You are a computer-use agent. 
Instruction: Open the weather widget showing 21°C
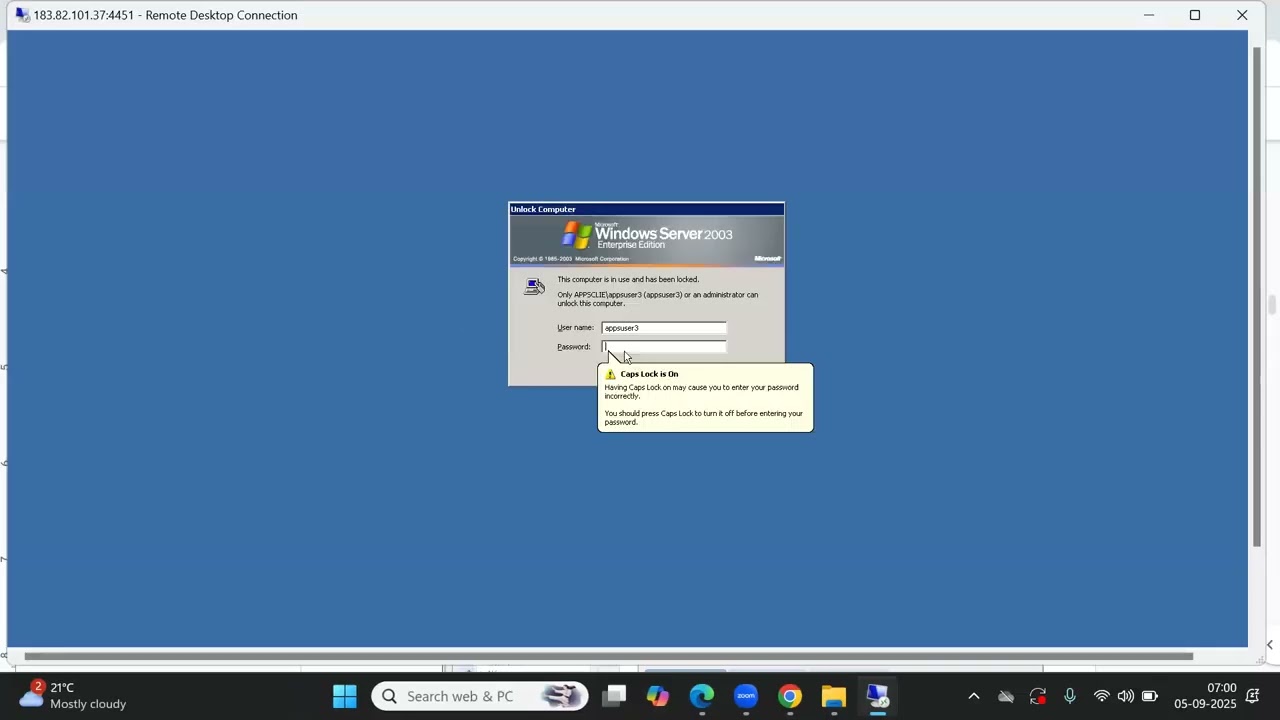point(74,695)
